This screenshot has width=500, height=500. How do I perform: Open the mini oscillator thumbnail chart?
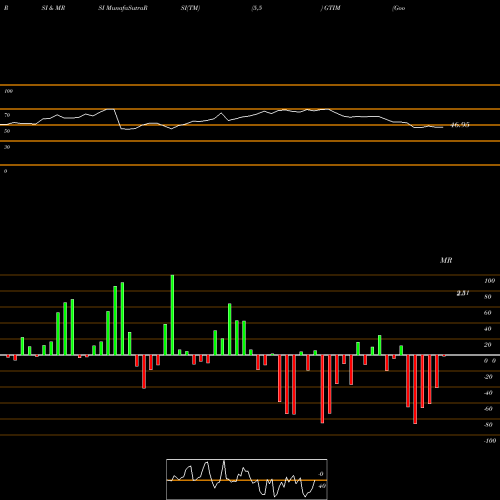click(247, 479)
